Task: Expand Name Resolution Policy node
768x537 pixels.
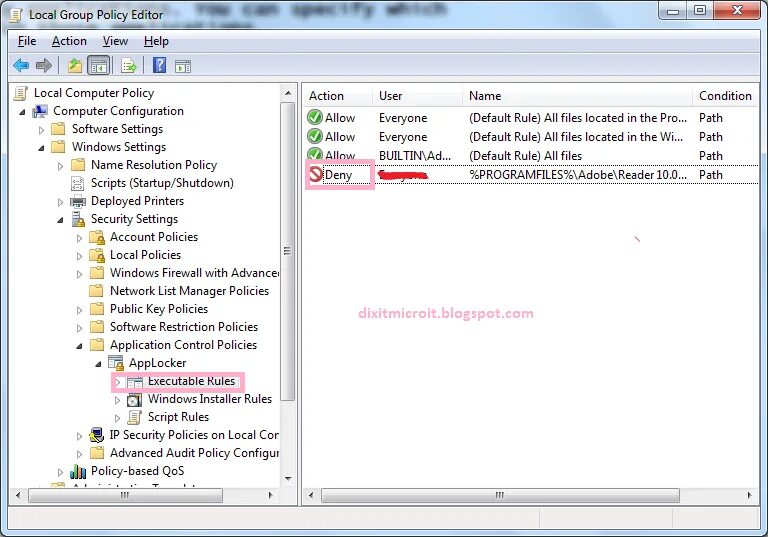Action: (x=60, y=166)
